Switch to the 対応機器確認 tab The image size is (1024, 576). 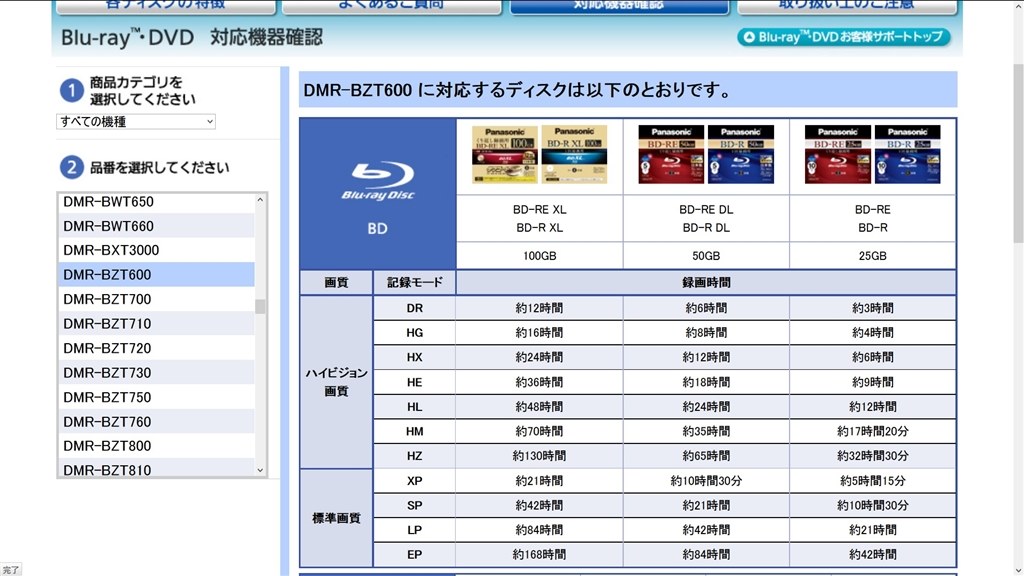[x=619, y=6]
